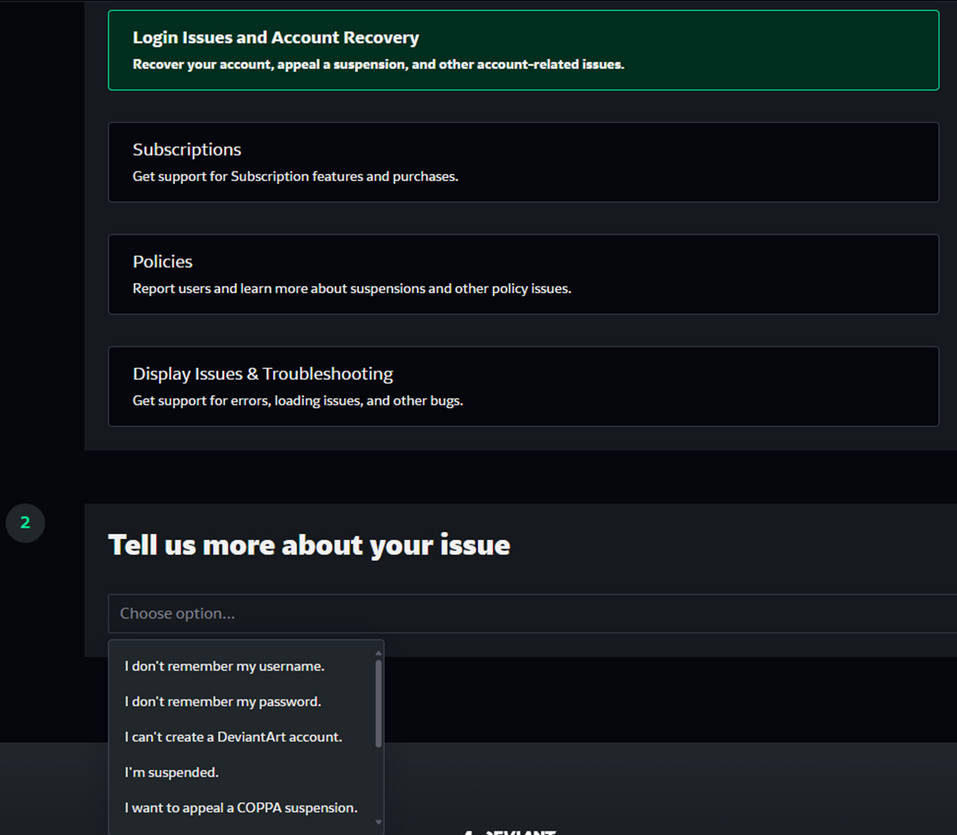Click the dropdown list scroll-up arrow
The image size is (957, 835).
click(378, 653)
